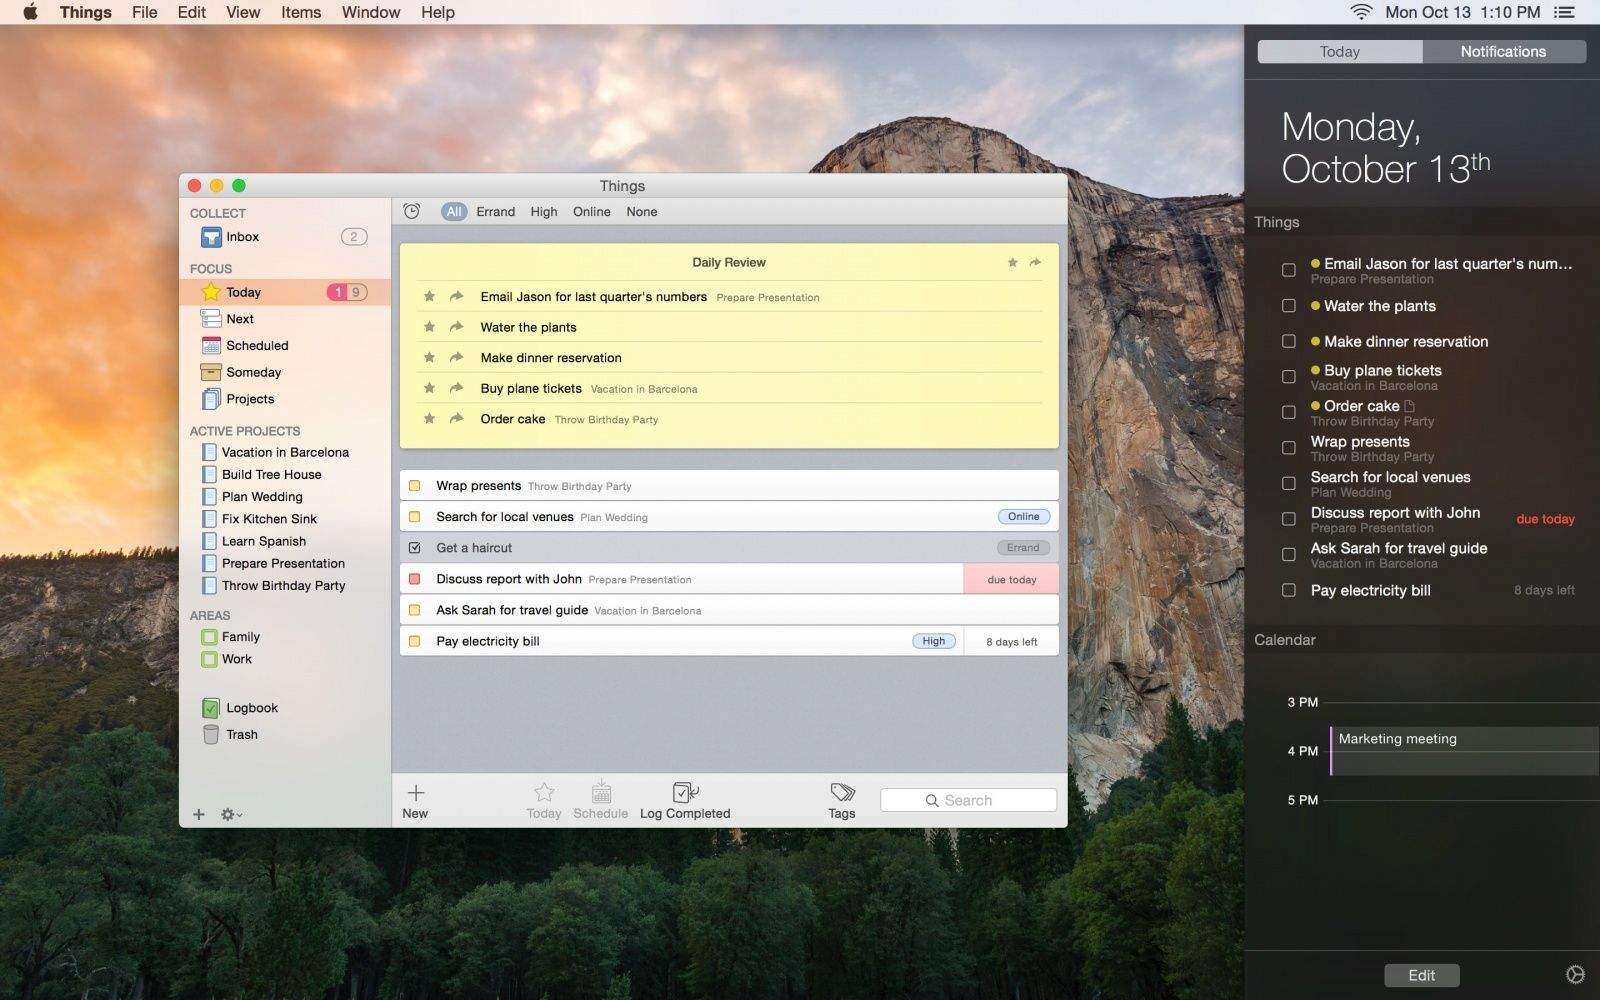This screenshot has width=1600, height=1000.
Task: Click Edit button in Notification Center
Action: pos(1421,975)
